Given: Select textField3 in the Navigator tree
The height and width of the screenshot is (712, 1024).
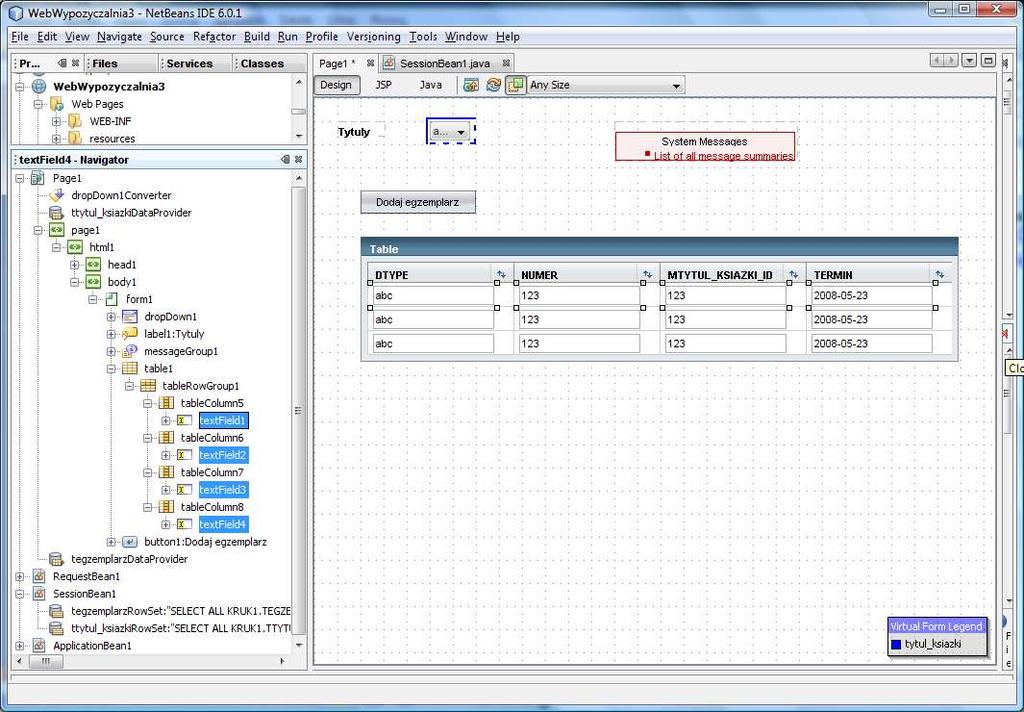Looking at the screenshot, I should 223,490.
